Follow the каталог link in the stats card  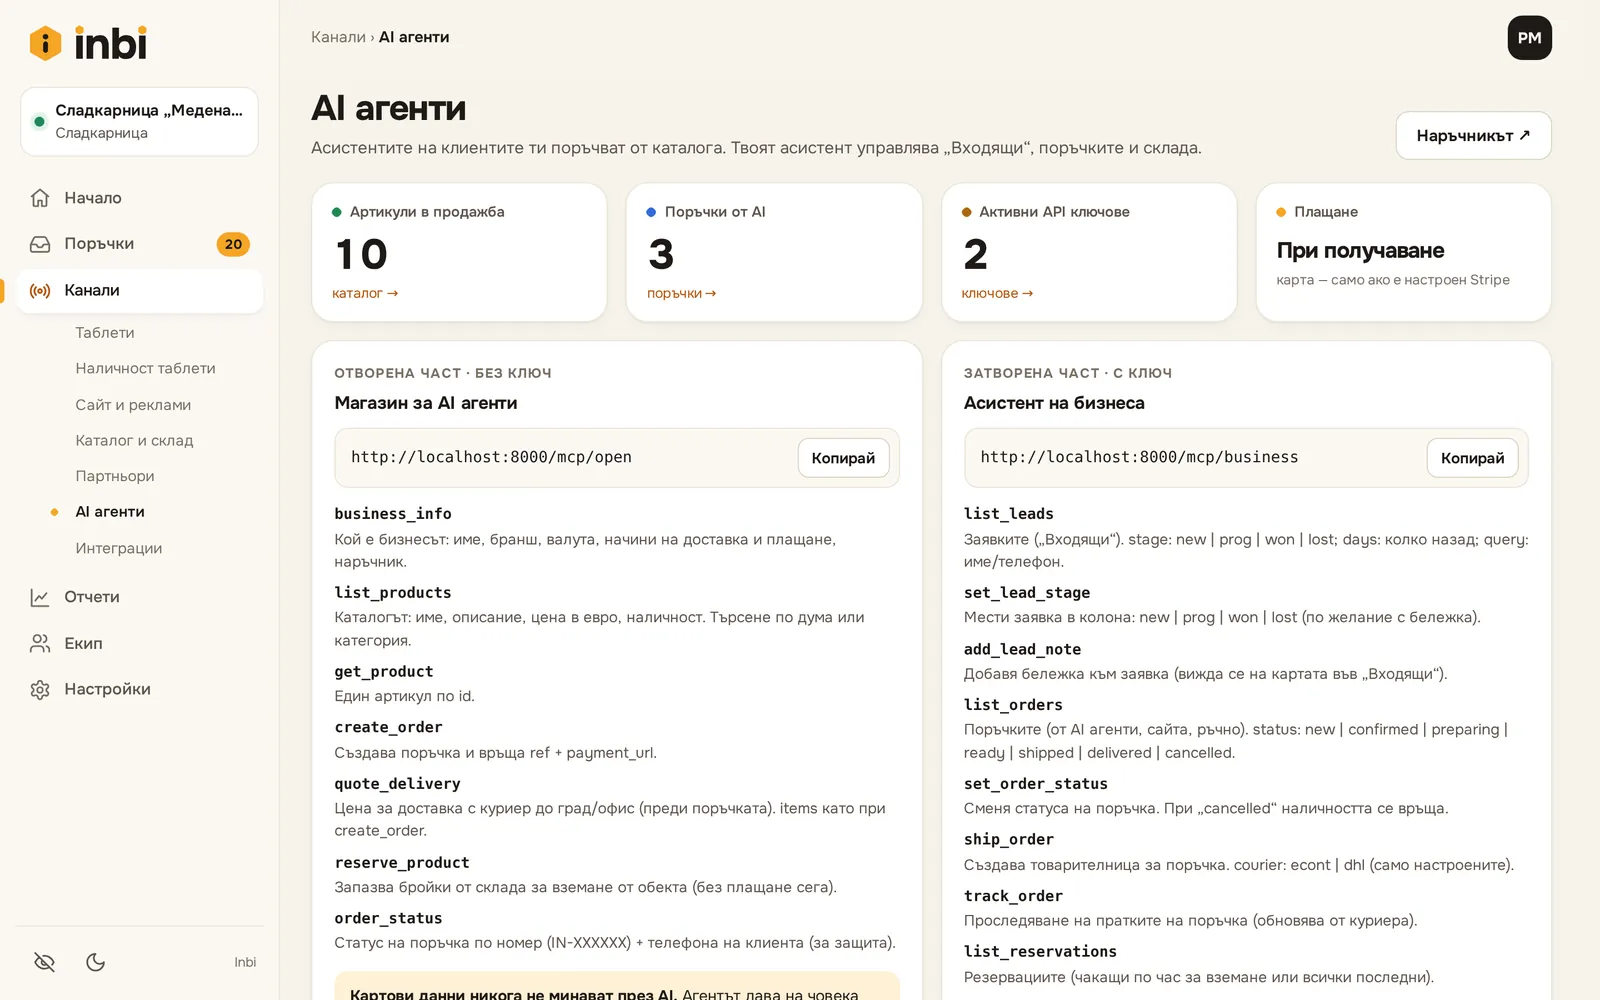point(365,294)
